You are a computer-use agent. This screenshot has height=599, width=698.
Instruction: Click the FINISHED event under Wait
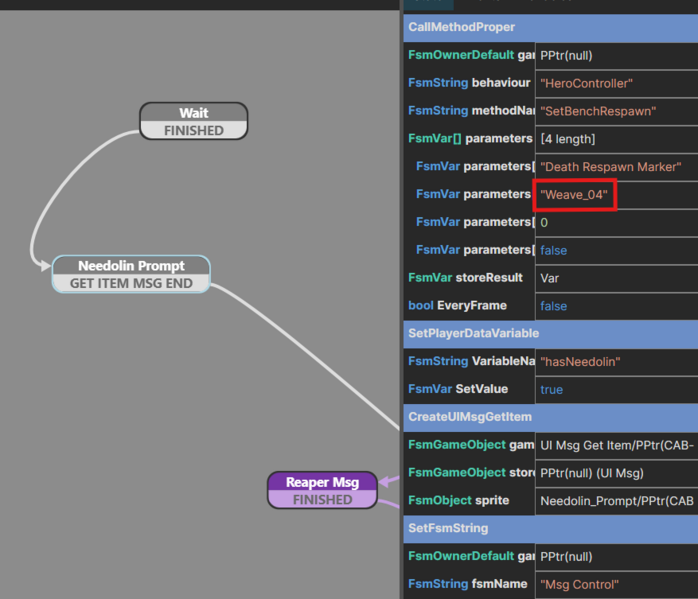(x=193, y=130)
